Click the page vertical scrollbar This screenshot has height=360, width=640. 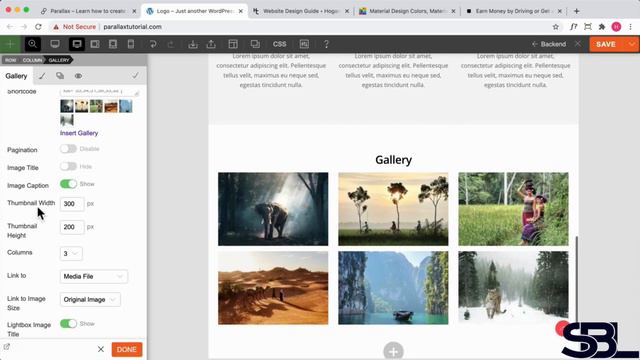(x=577, y=278)
